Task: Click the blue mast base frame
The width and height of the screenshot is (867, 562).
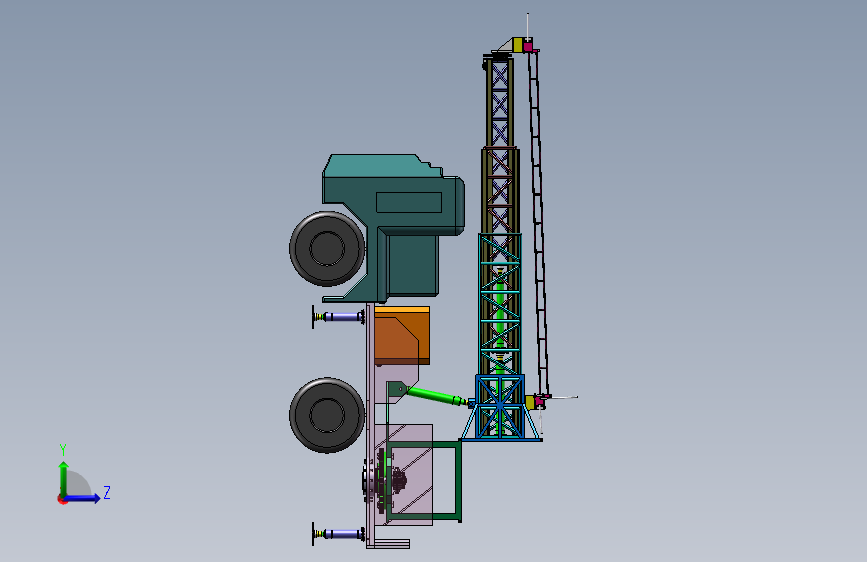Action: click(x=500, y=408)
